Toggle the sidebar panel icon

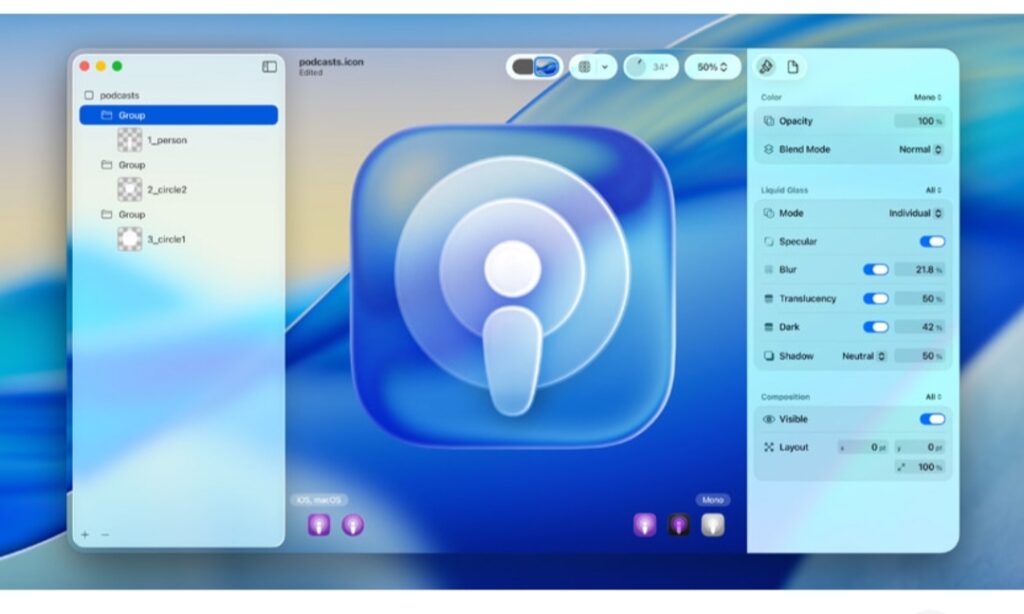click(x=269, y=67)
